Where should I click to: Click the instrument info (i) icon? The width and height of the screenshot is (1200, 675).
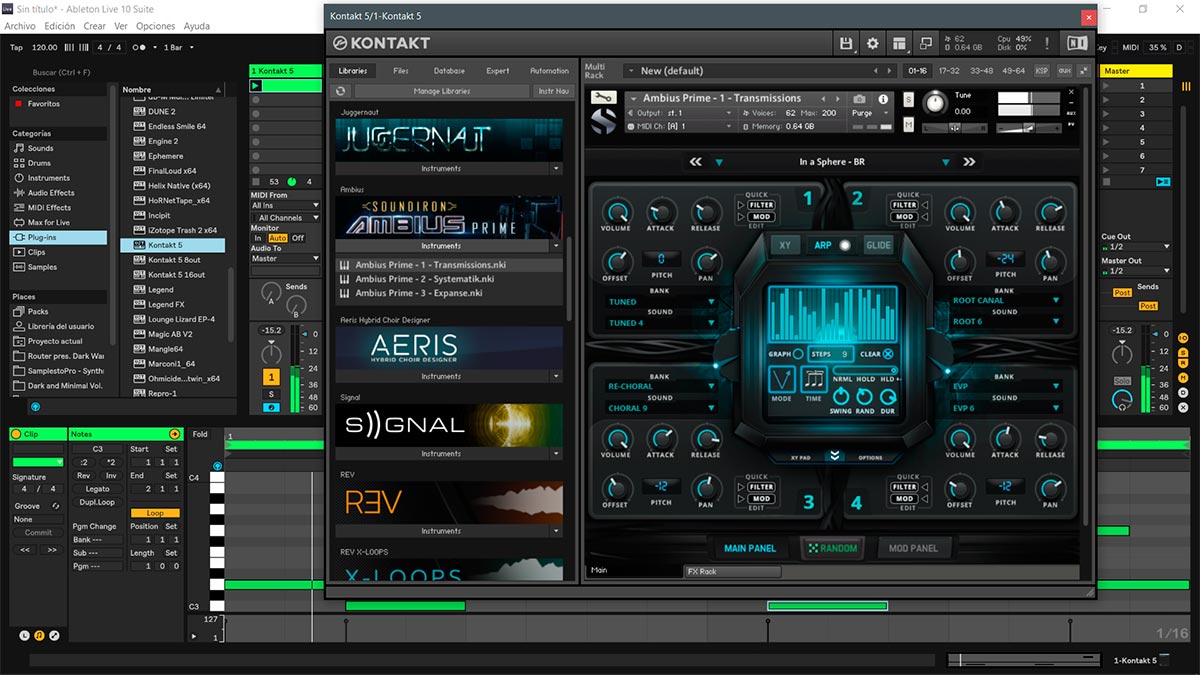point(883,99)
